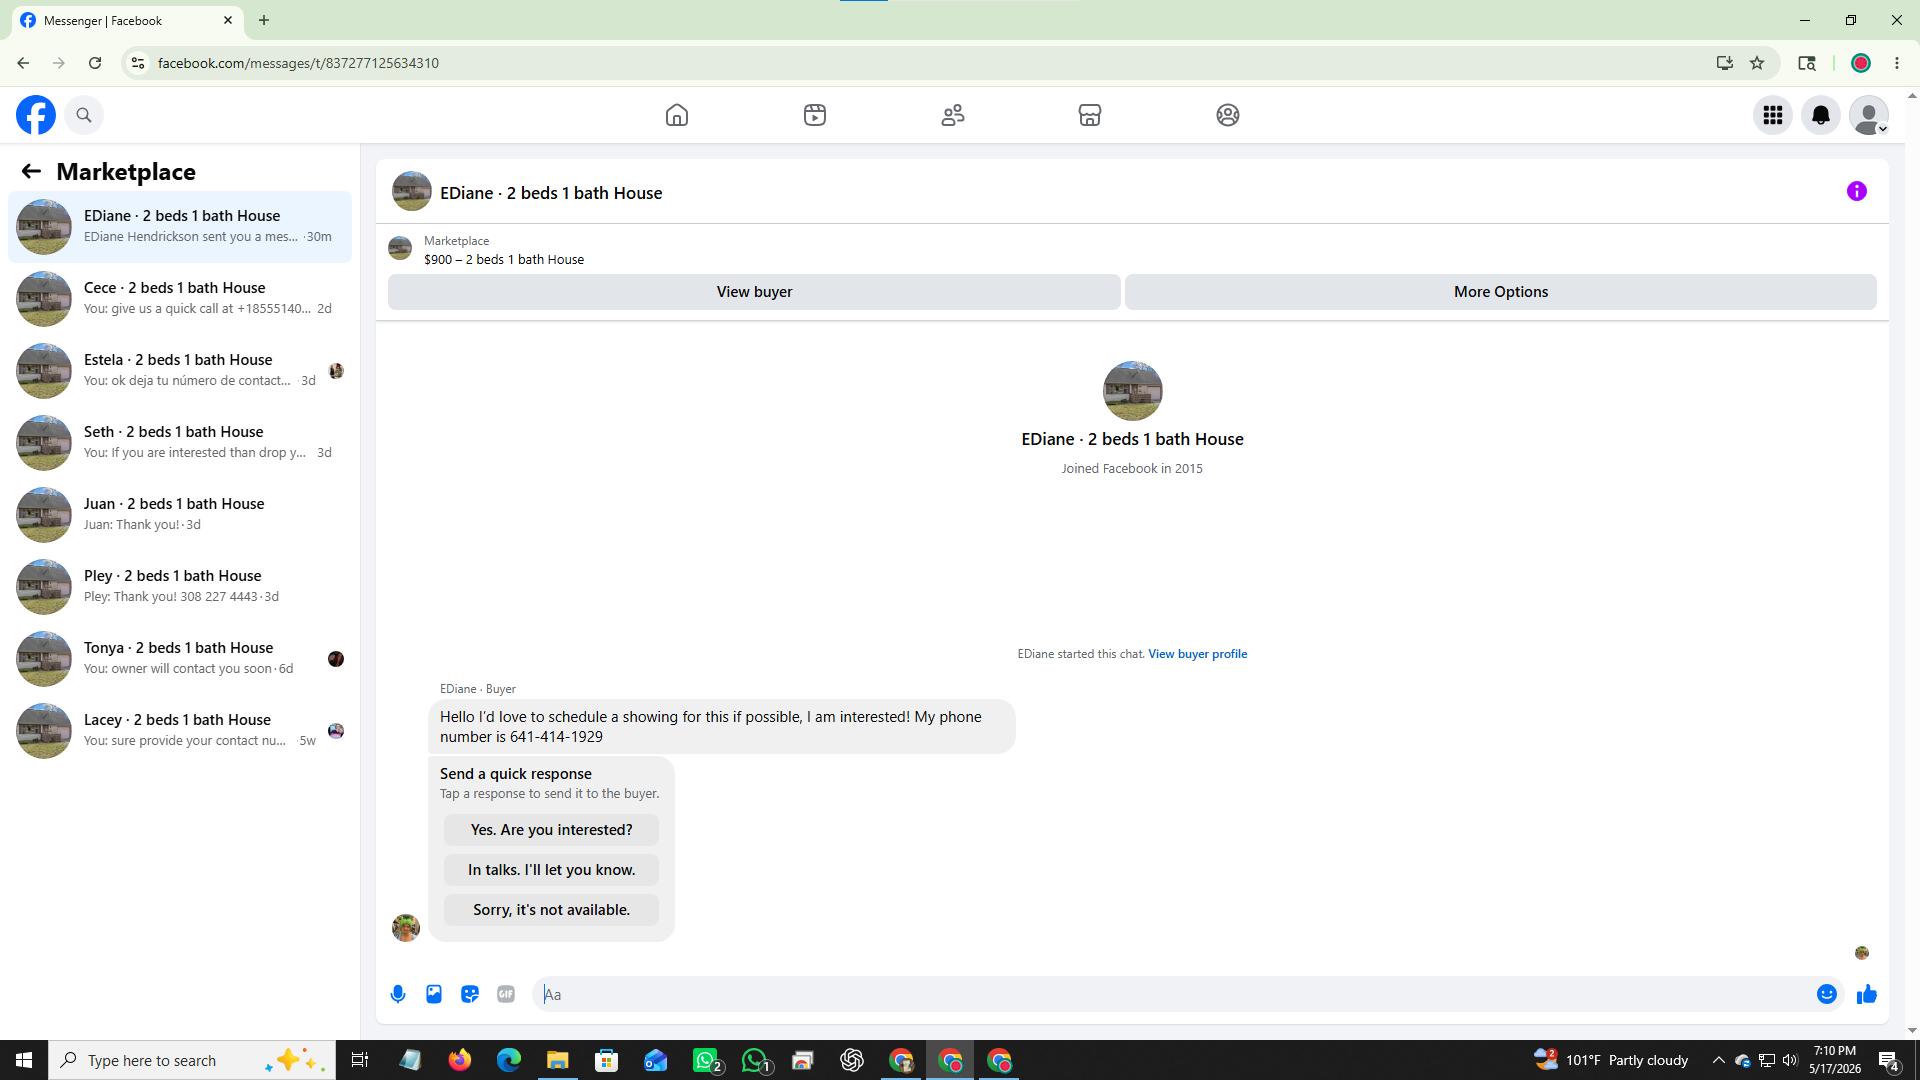Image resolution: width=1920 pixels, height=1080 pixels.
Task: Open the Estela conversation
Action: pos(180,371)
